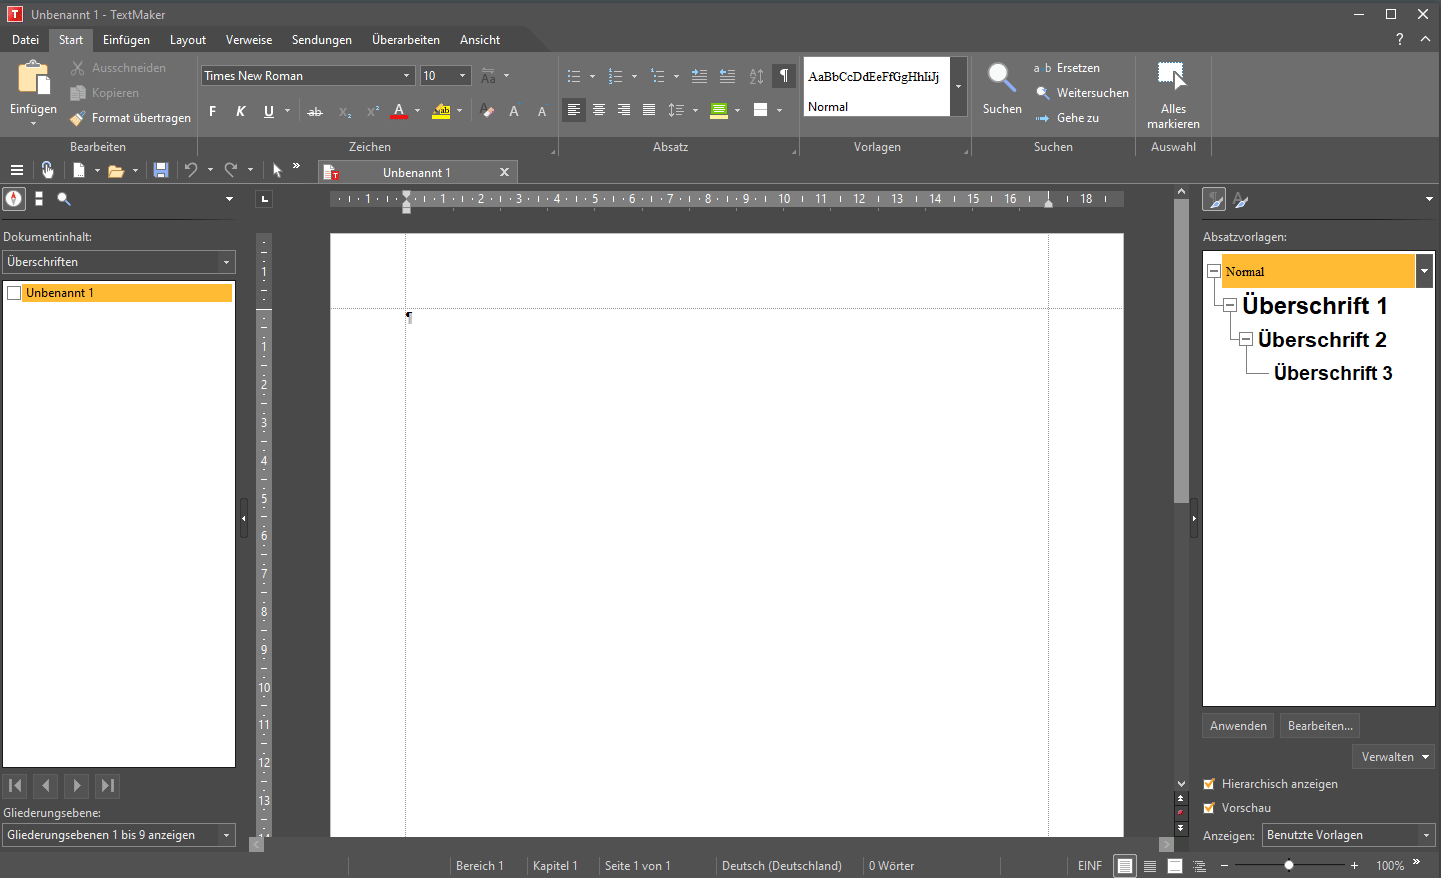Undo the last action
Image resolution: width=1441 pixels, height=878 pixels.
point(191,171)
